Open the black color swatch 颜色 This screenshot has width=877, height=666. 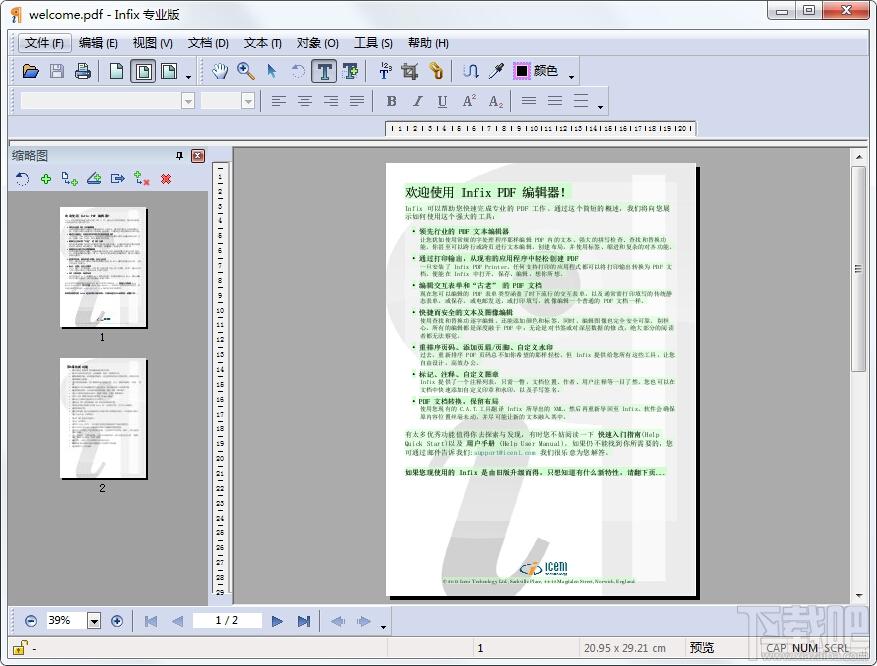(x=536, y=71)
